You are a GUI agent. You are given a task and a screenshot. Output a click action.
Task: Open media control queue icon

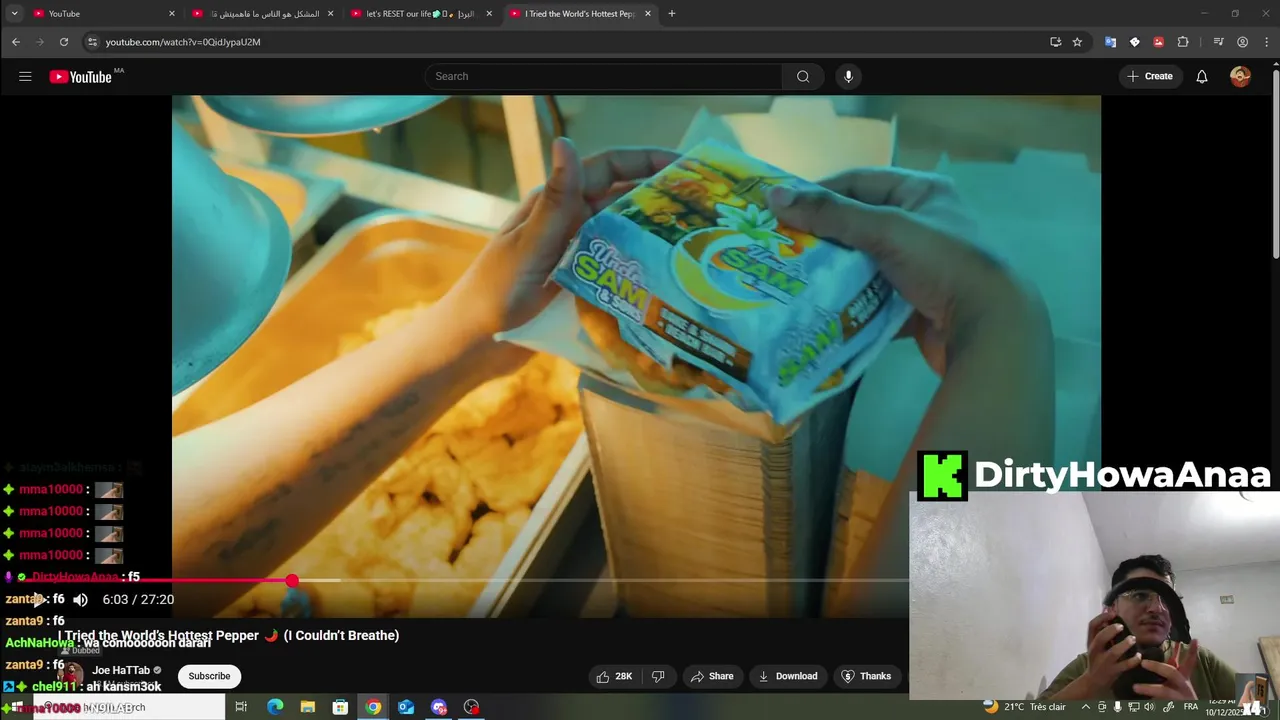[x=1218, y=42]
